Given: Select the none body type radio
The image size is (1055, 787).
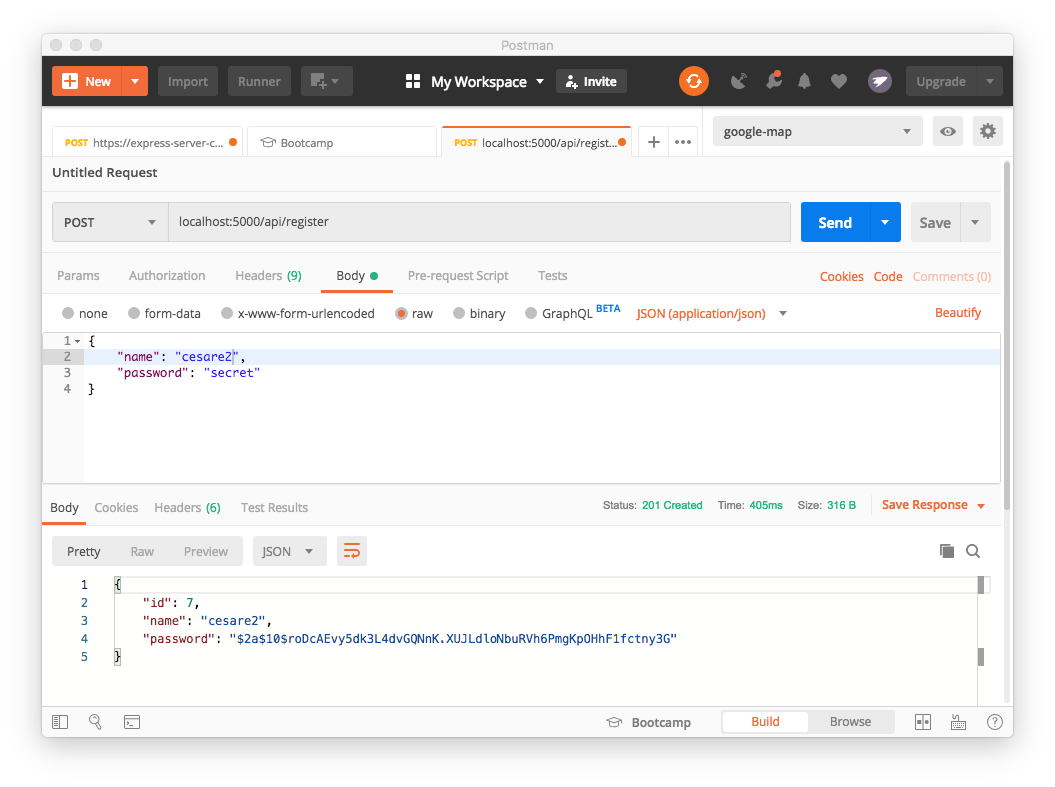Looking at the screenshot, I should click(68, 313).
